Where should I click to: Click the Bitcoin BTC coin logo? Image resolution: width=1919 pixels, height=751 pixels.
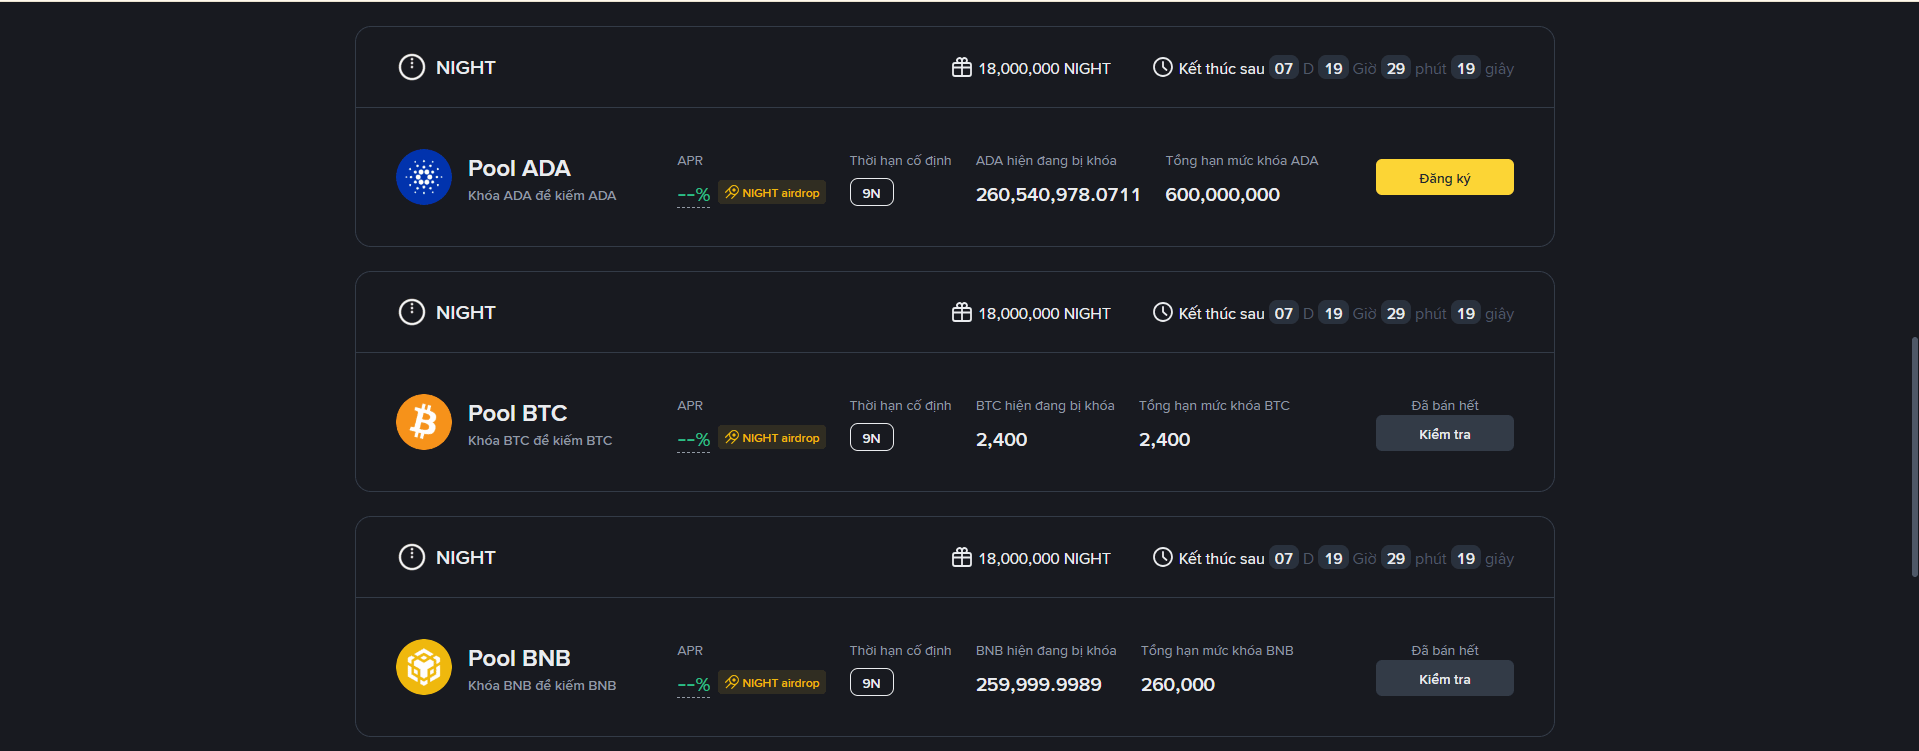[424, 422]
